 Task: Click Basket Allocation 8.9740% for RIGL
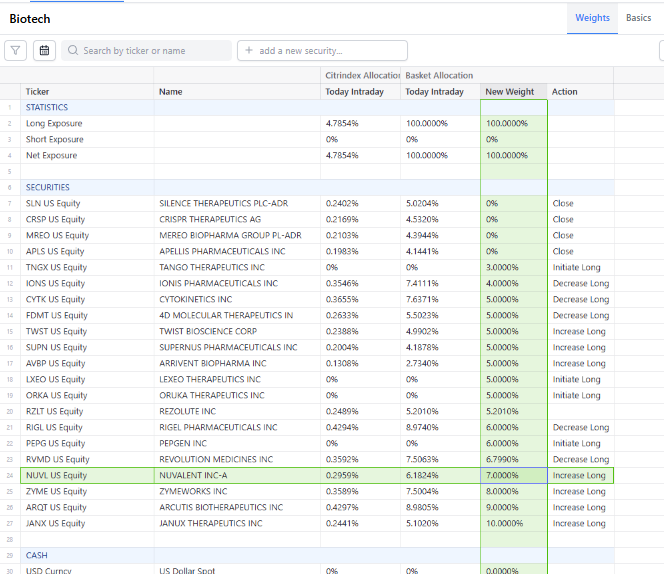440,427
